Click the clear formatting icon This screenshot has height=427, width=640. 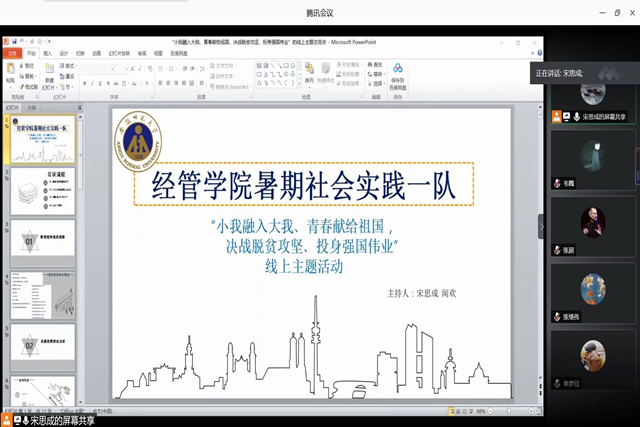click(150, 69)
